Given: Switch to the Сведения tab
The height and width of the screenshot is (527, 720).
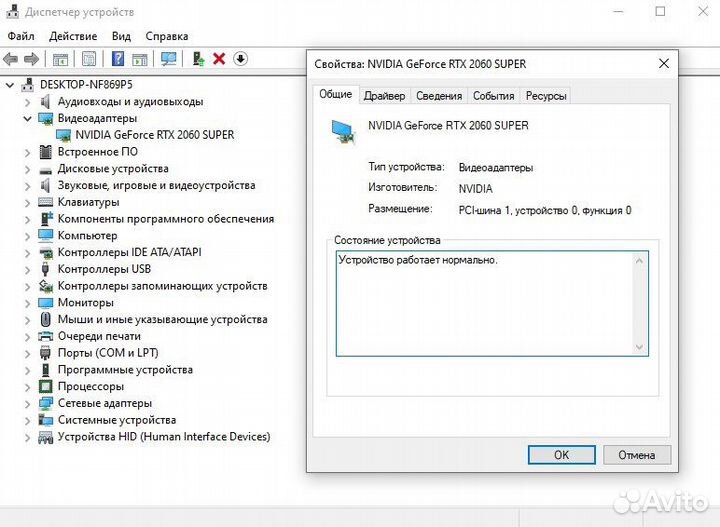Looking at the screenshot, I should (x=439, y=95).
